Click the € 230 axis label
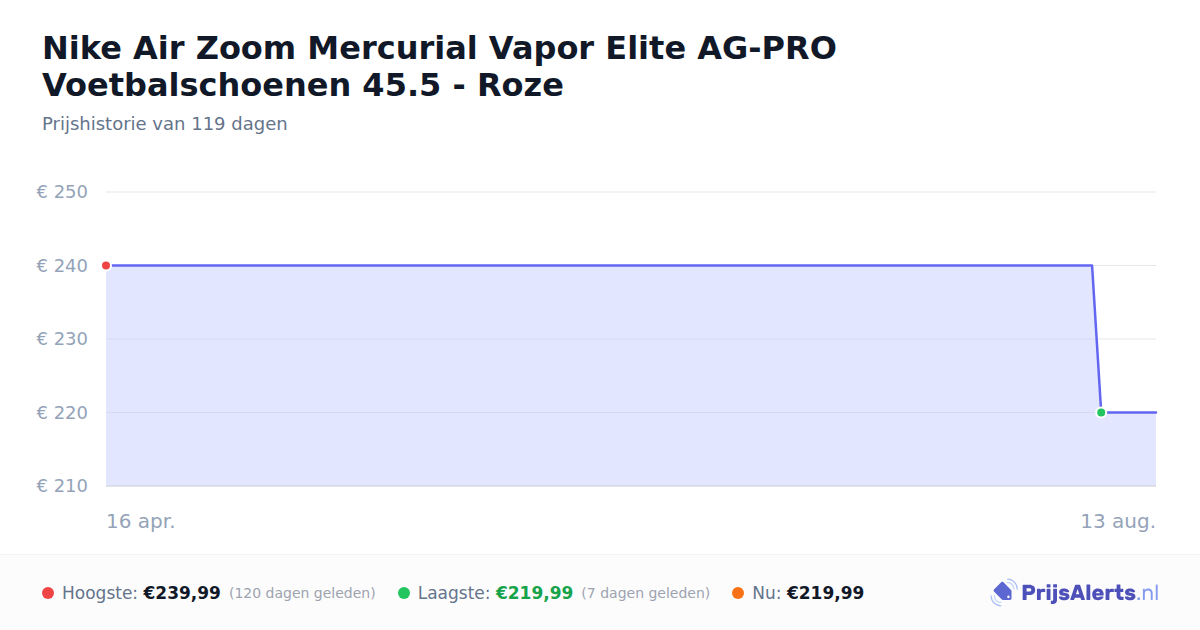Image resolution: width=1200 pixels, height=630 pixels. pyautogui.click(x=62, y=339)
